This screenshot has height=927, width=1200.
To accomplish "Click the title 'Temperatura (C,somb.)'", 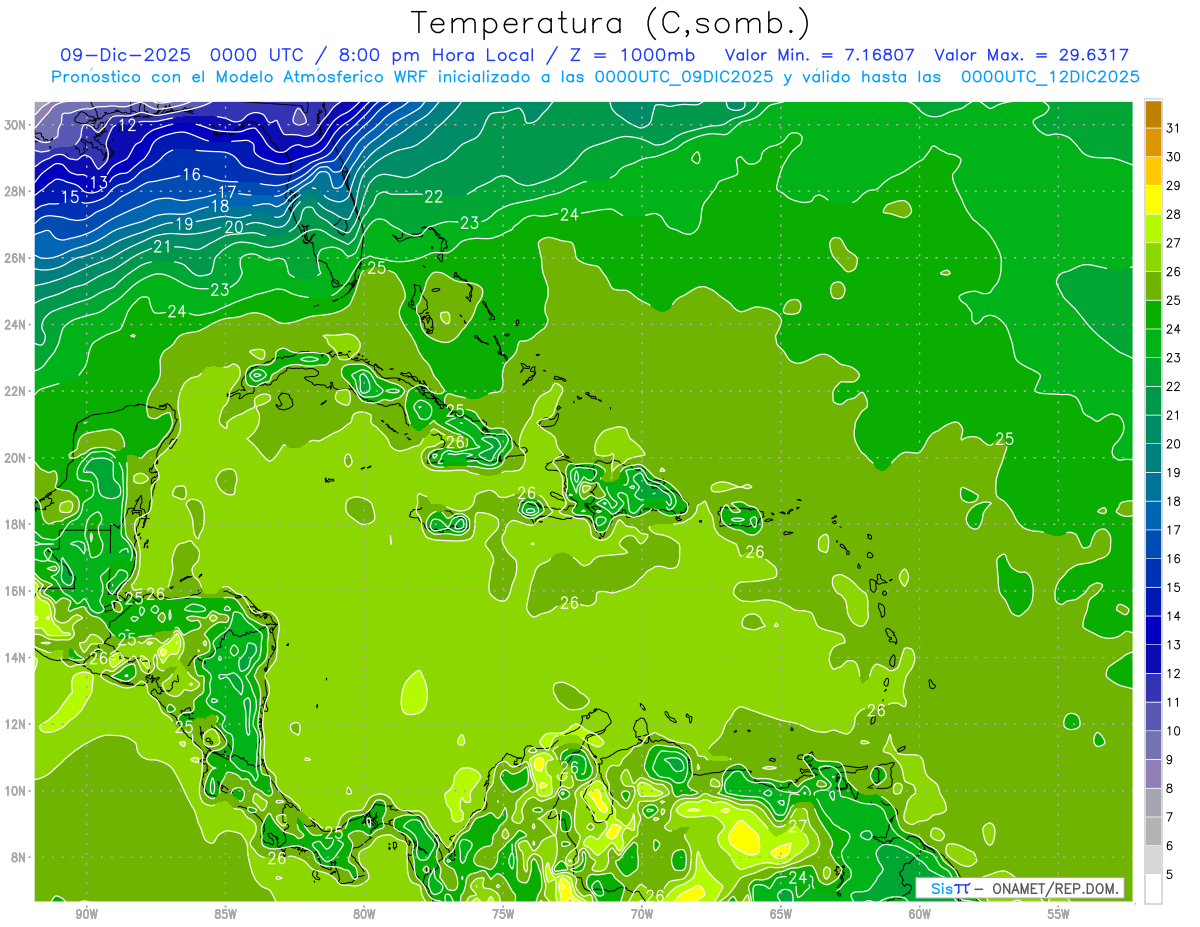I will tap(610, 24).
